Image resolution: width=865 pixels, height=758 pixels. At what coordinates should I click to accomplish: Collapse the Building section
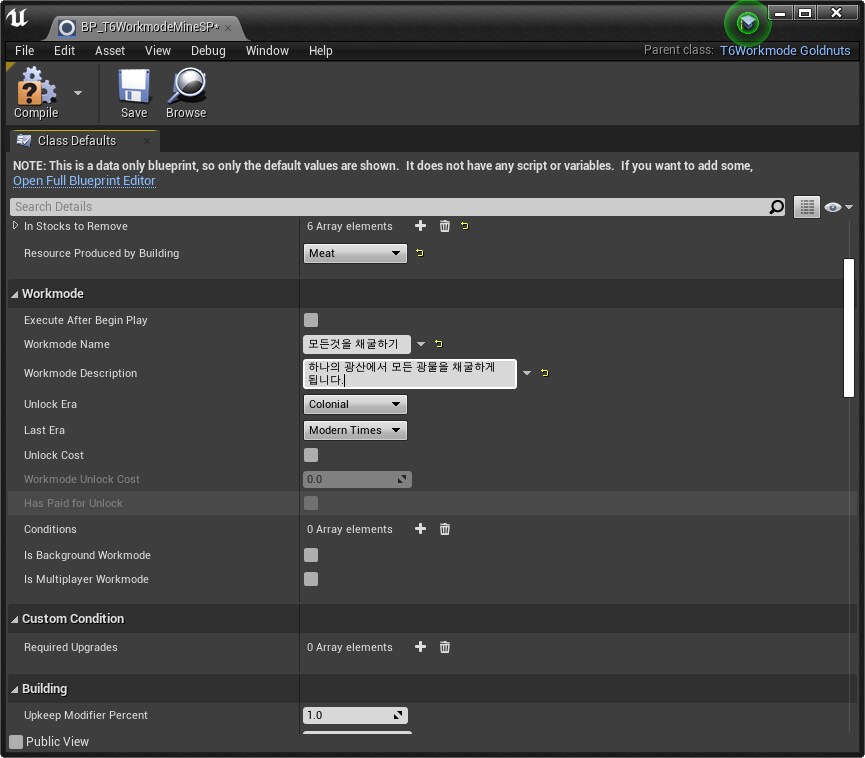pyautogui.click(x=15, y=689)
